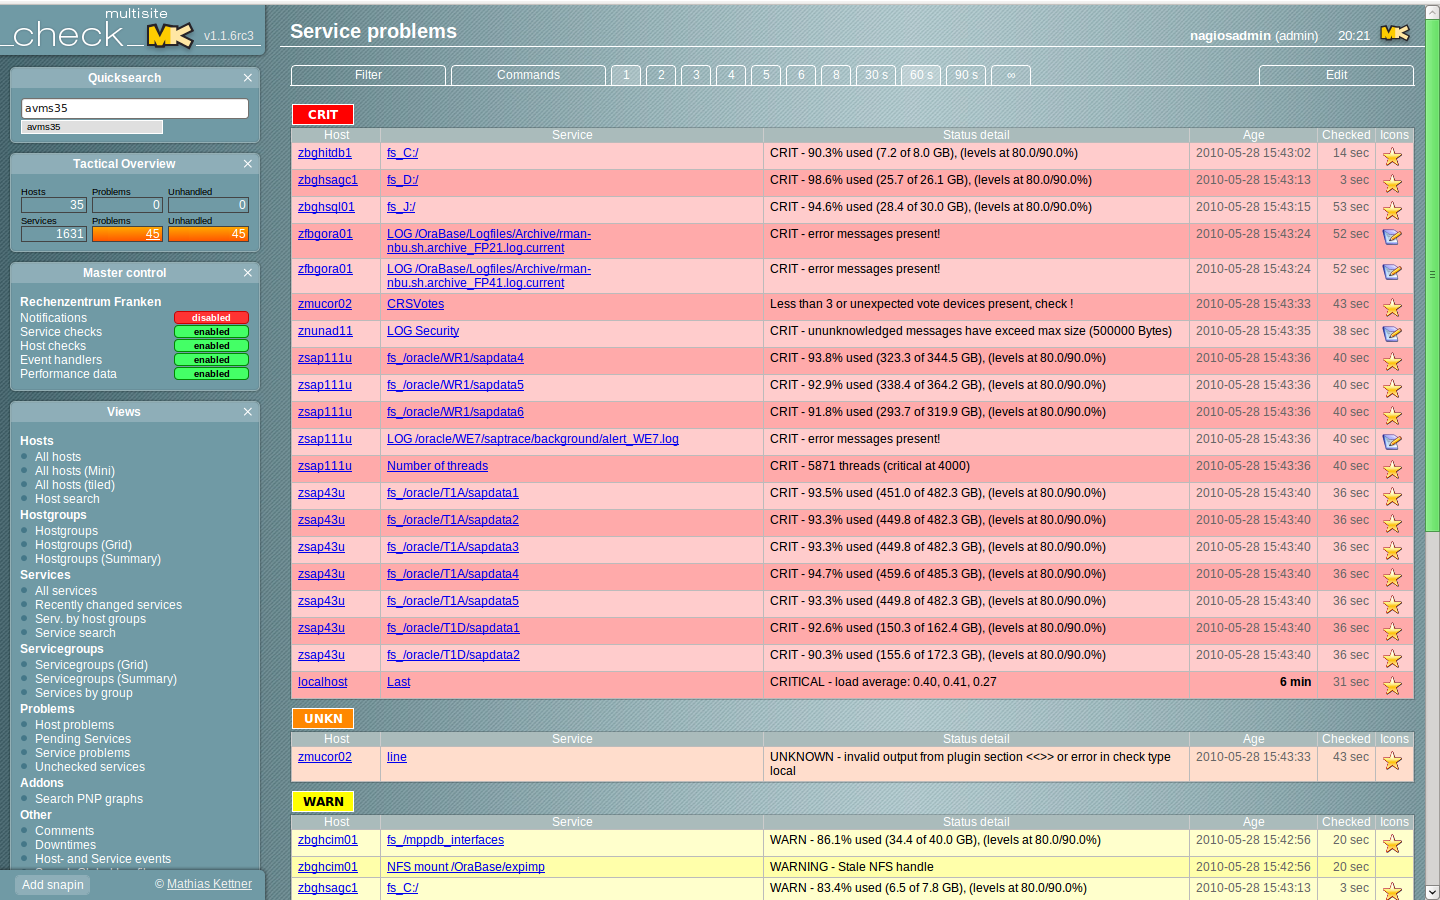Open logfile icon for FP21.log.current row
Image resolution: width=1440 pixels, height=900 pixels.
click(1392, 237)
